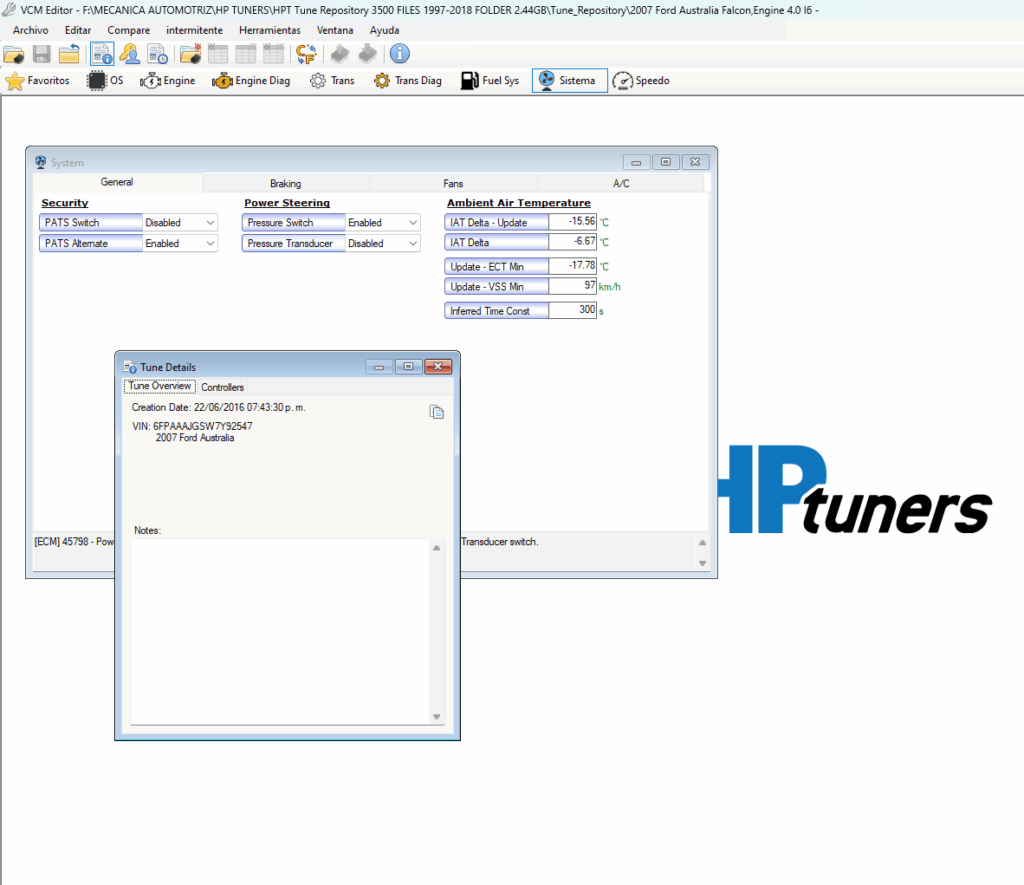1024x885 pixels.
Task: Click the IAT Delta label button
Action: coord(496,242)
